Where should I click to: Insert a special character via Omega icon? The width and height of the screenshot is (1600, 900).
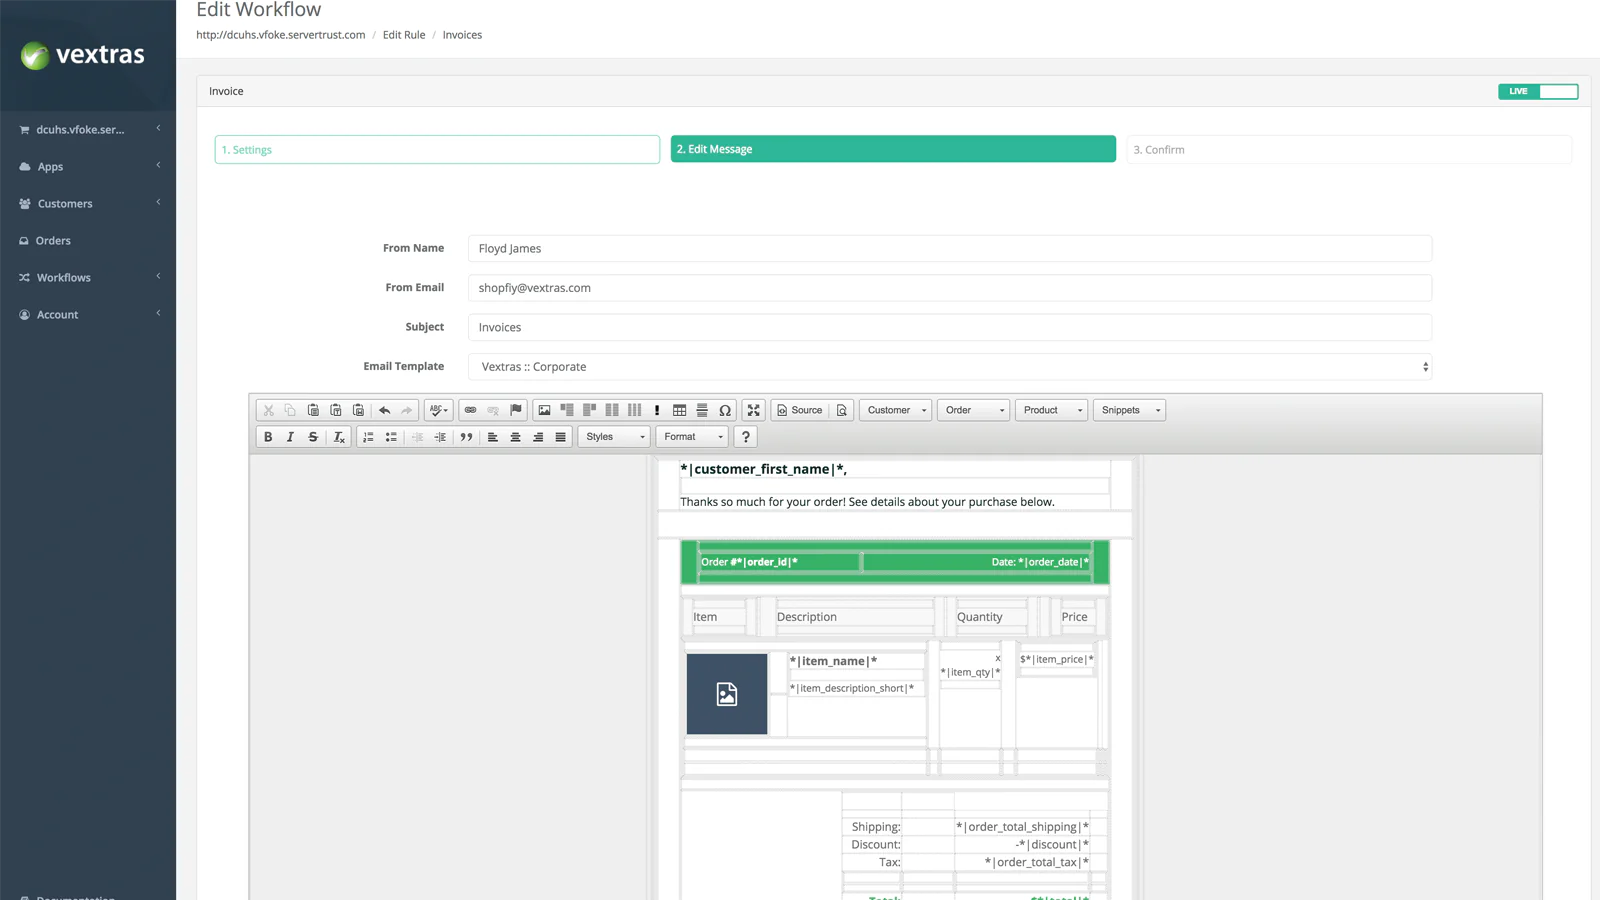click(725, 410)
